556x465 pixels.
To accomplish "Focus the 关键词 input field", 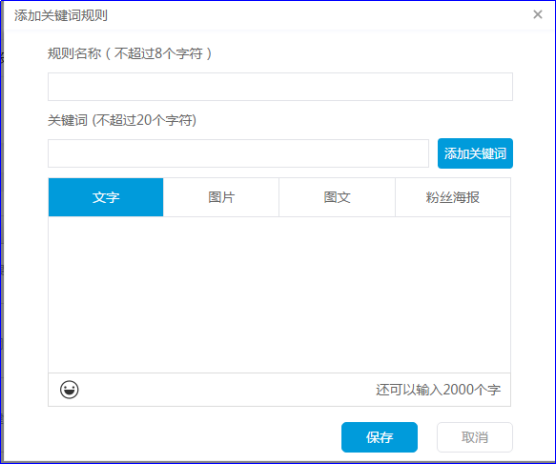I will point(238,153).
